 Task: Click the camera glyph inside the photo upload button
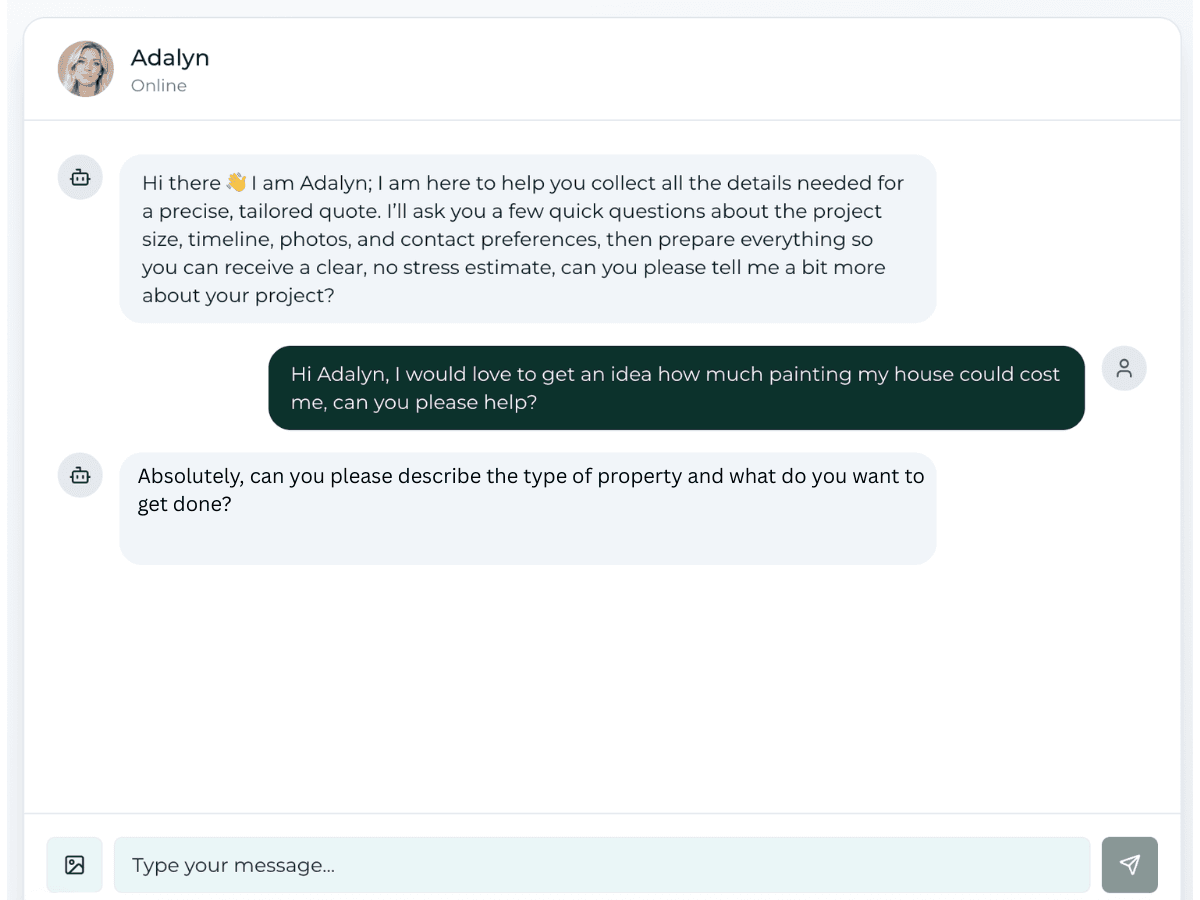click(x=75, y=864)
